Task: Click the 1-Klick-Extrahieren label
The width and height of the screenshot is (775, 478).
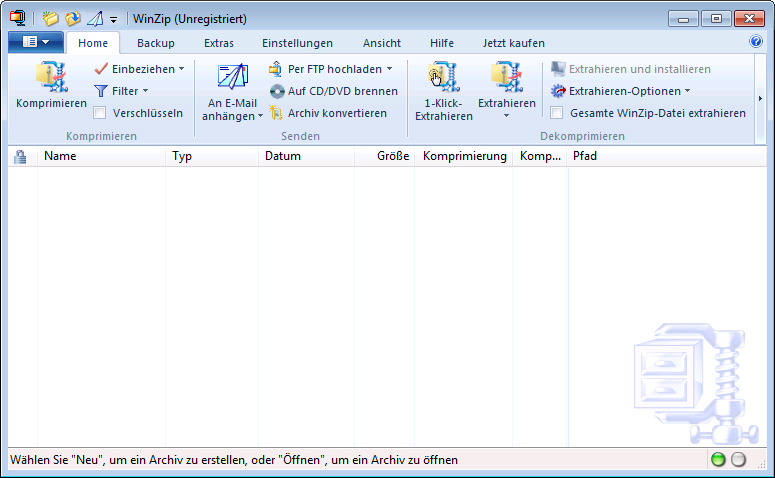Action: point(444,110)
